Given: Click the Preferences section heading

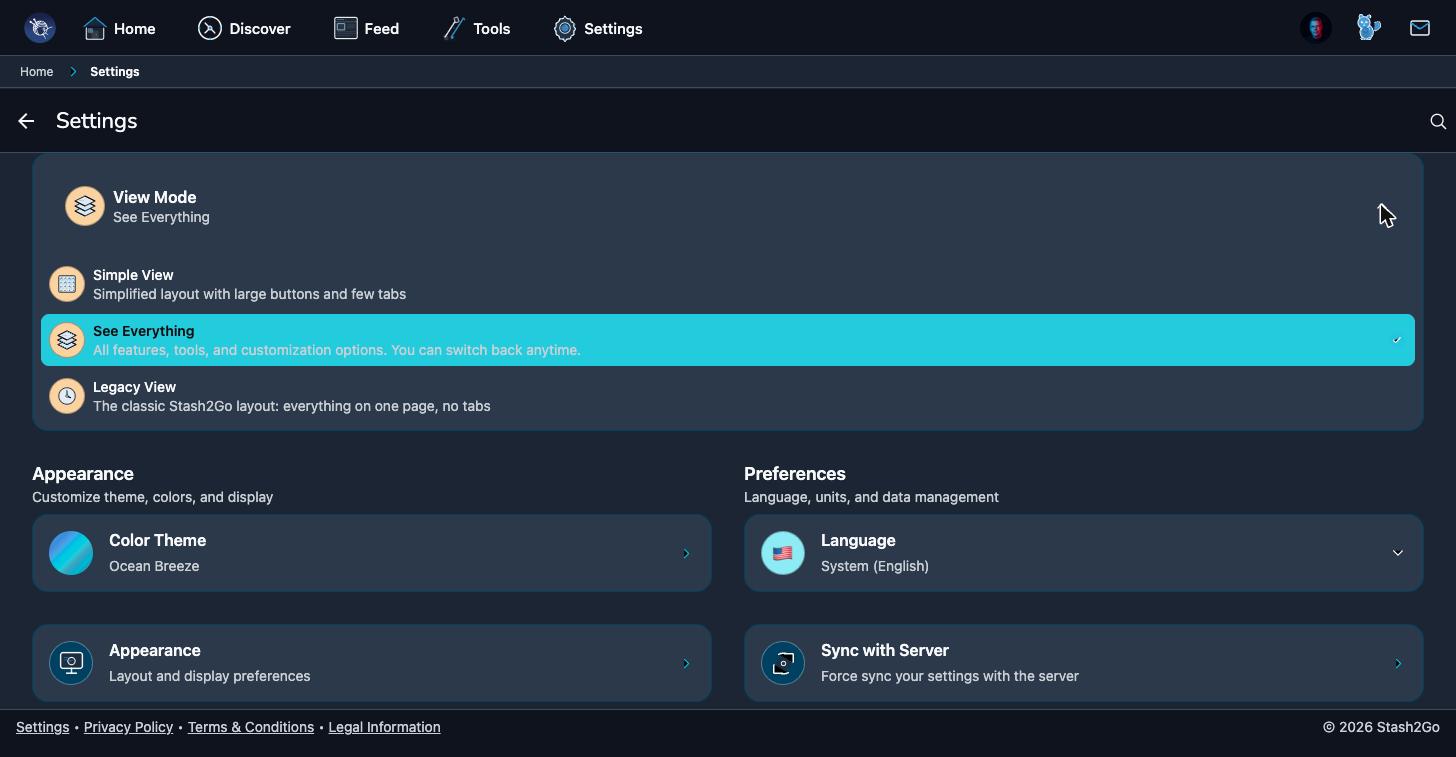Looking at the screenshot, I should point(795,474).
